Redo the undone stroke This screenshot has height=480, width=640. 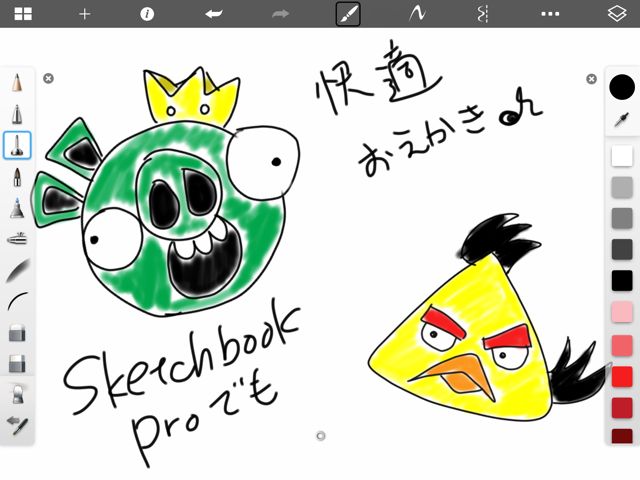[x=280, y=14]
